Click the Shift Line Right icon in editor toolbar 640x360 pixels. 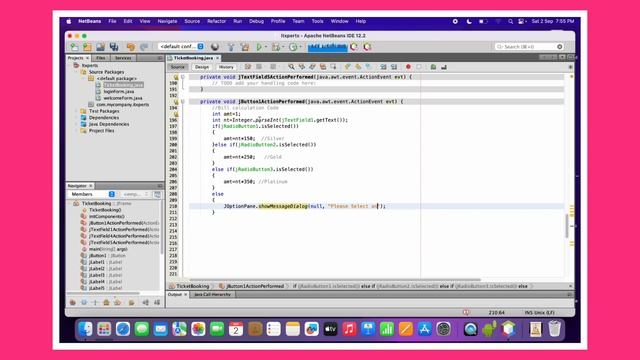coord(394,67)
